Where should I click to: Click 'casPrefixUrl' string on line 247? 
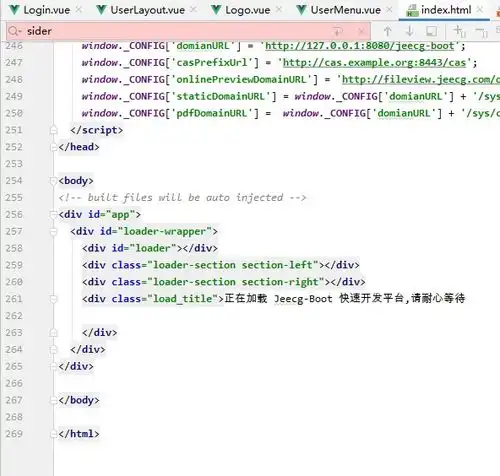[x=212, y=62]
